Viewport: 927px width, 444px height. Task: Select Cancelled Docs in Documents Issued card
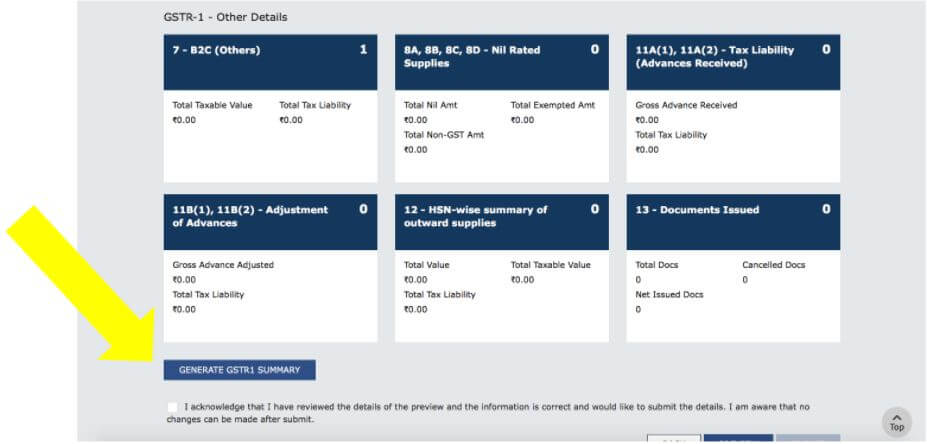773,265
